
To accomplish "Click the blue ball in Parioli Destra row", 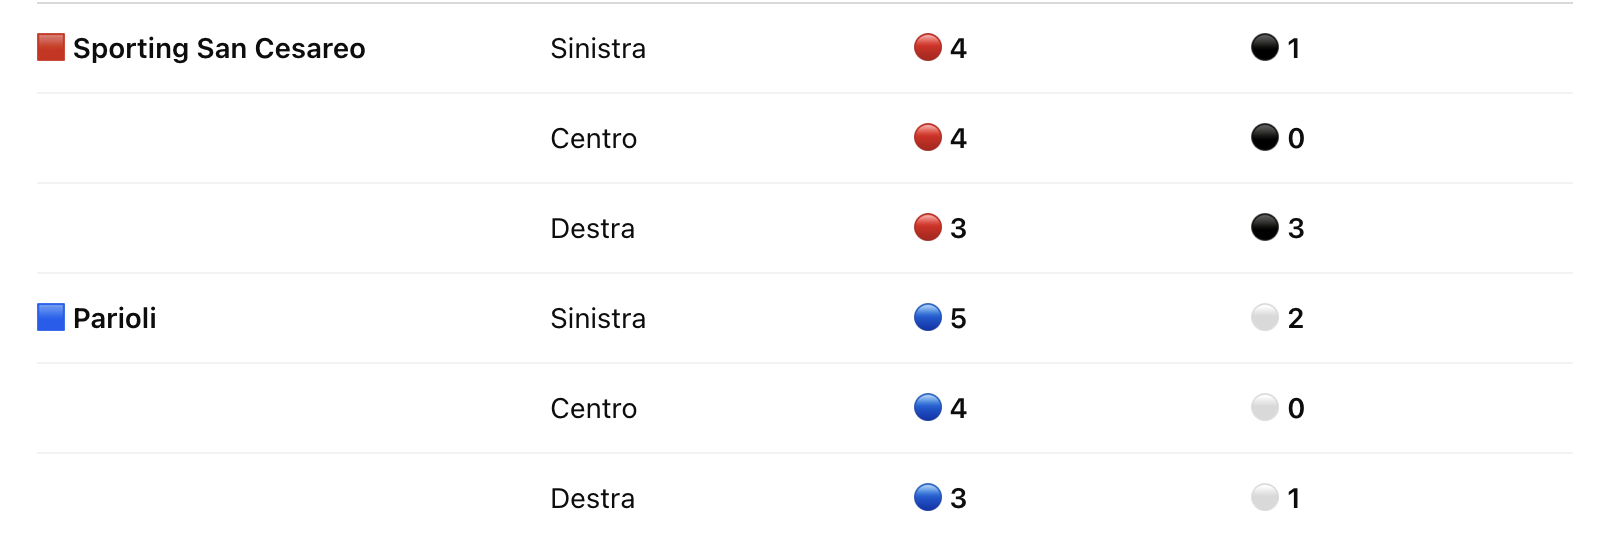I will pos(928,497).
